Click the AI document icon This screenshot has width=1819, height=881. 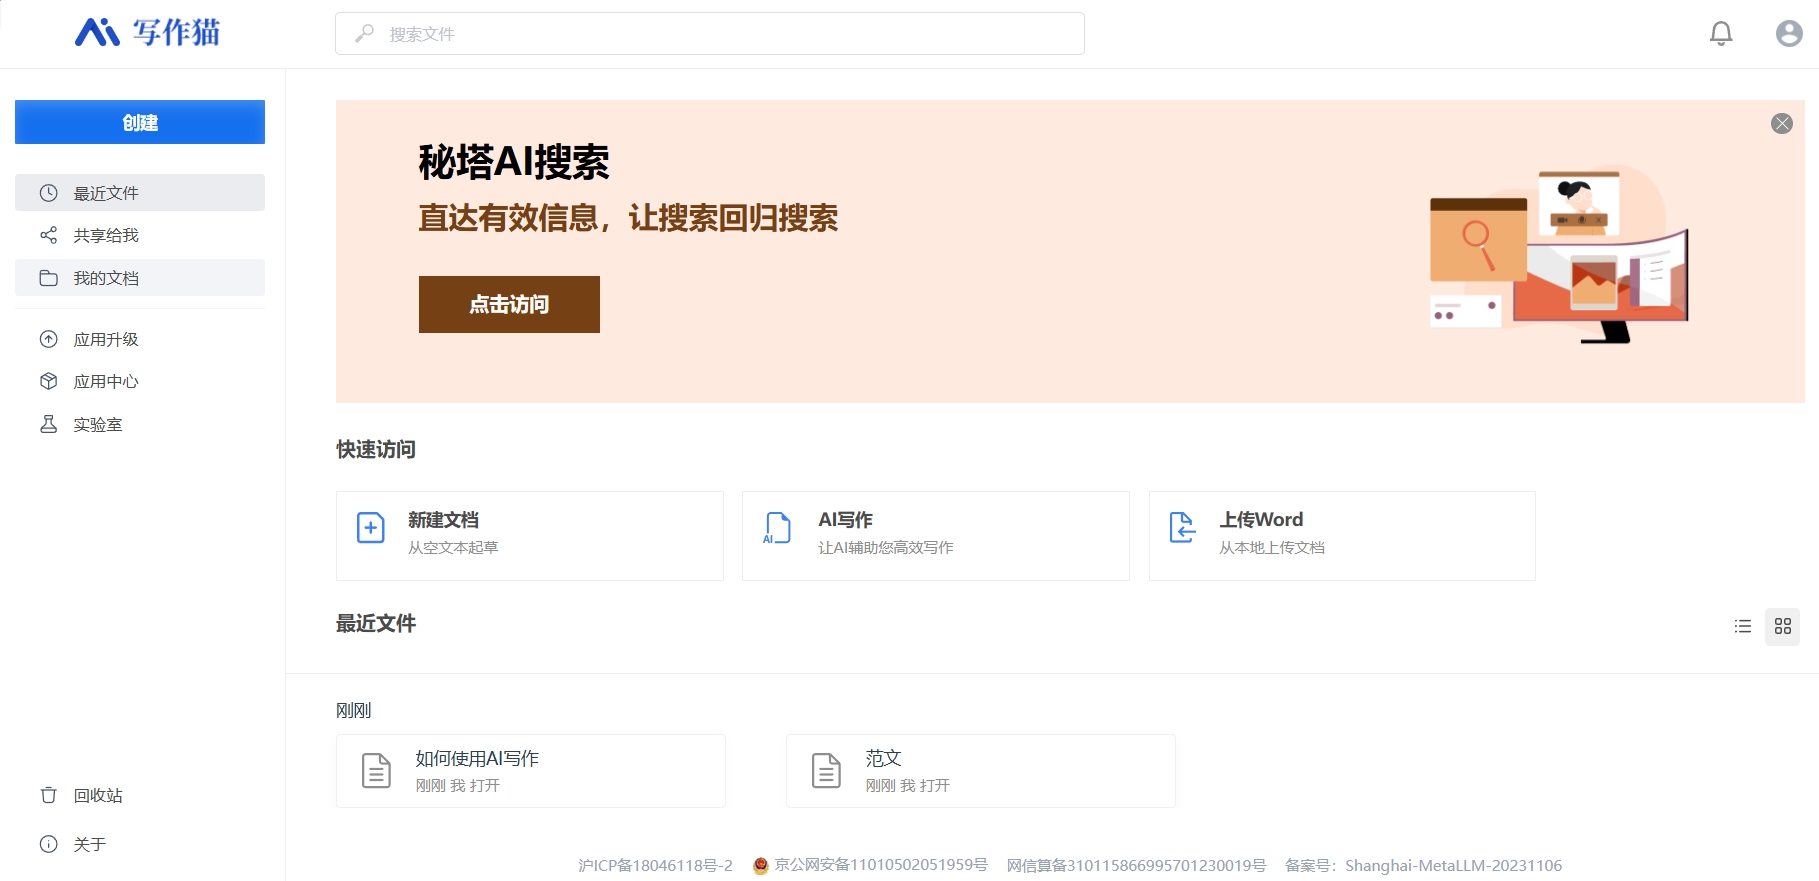pyautogui.click(x=777, y=527)
